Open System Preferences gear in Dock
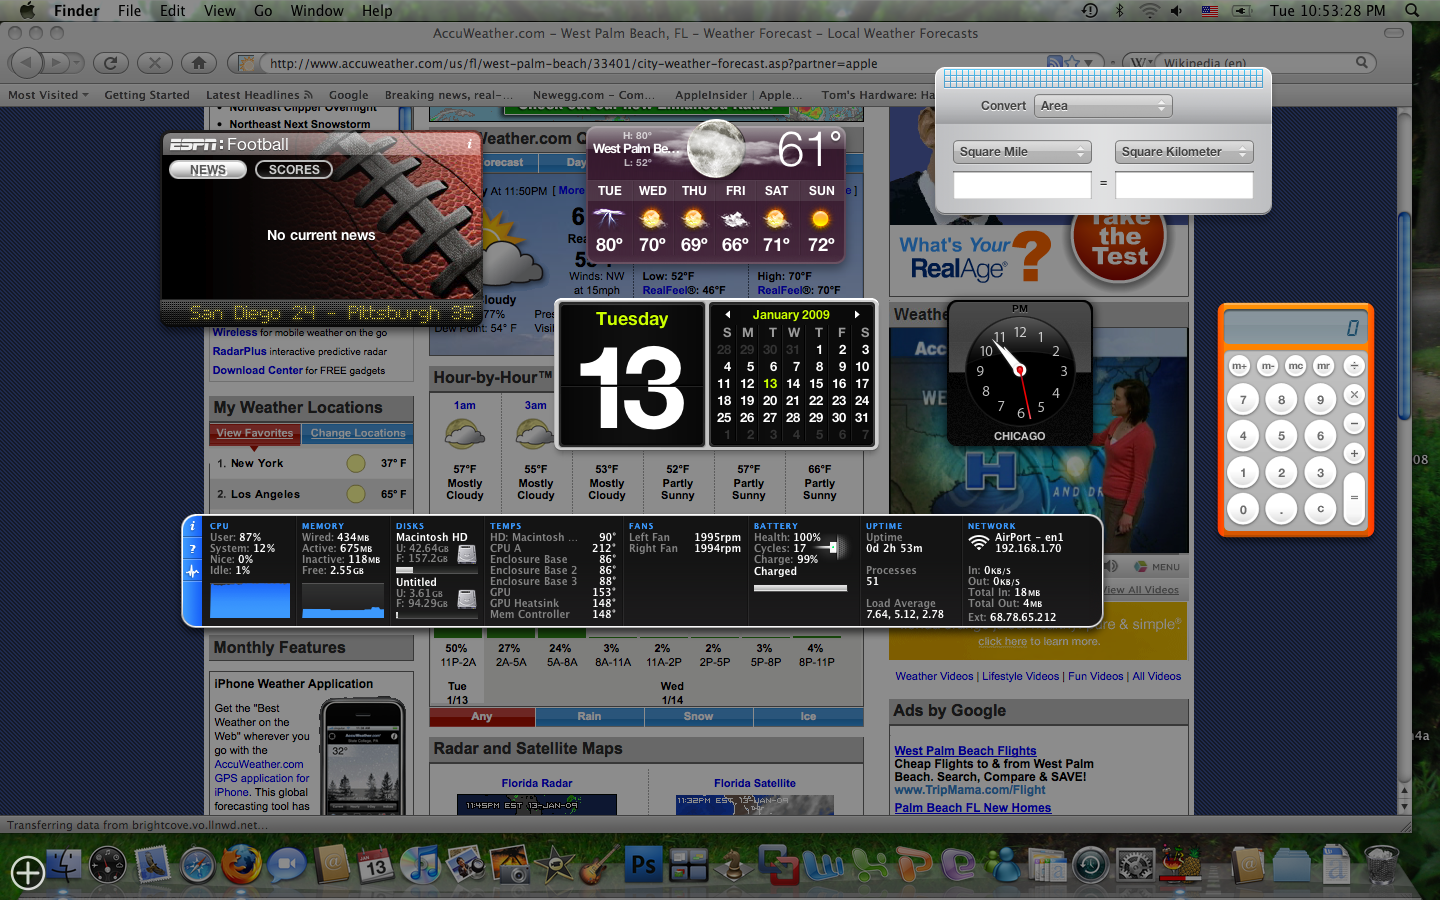Screen dimensions: 1440x900 1136,866
